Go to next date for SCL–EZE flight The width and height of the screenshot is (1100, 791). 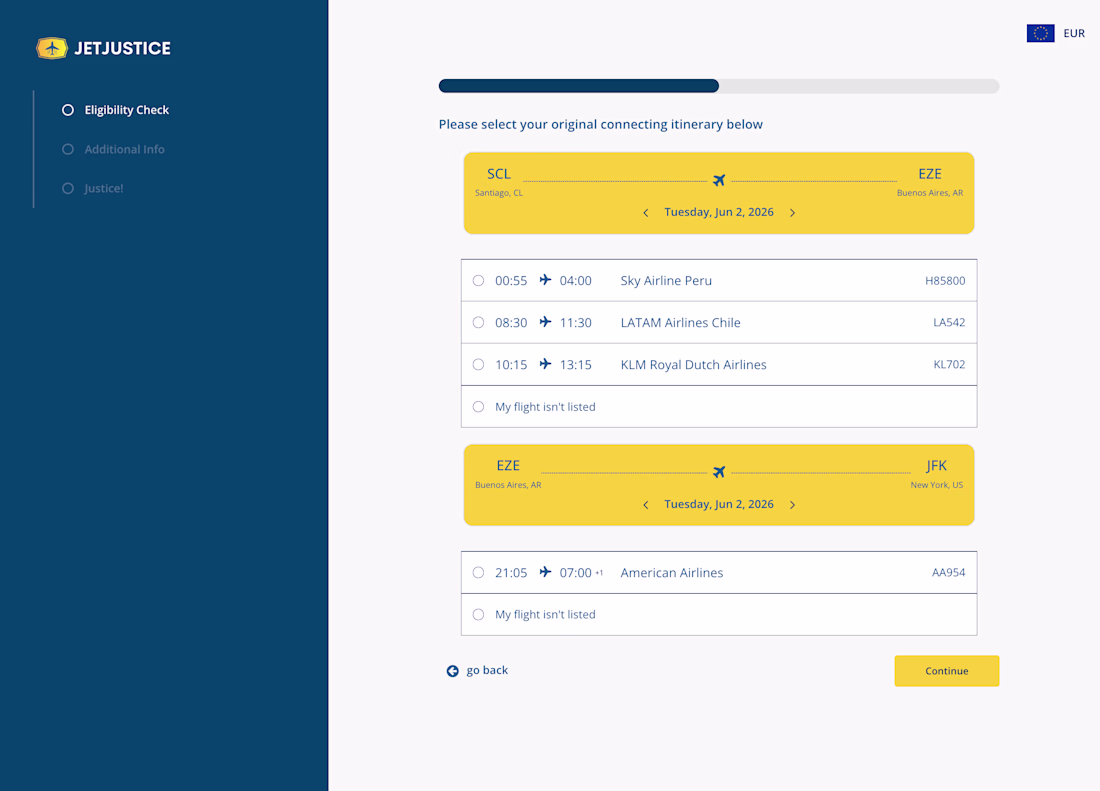pos(793,212)
